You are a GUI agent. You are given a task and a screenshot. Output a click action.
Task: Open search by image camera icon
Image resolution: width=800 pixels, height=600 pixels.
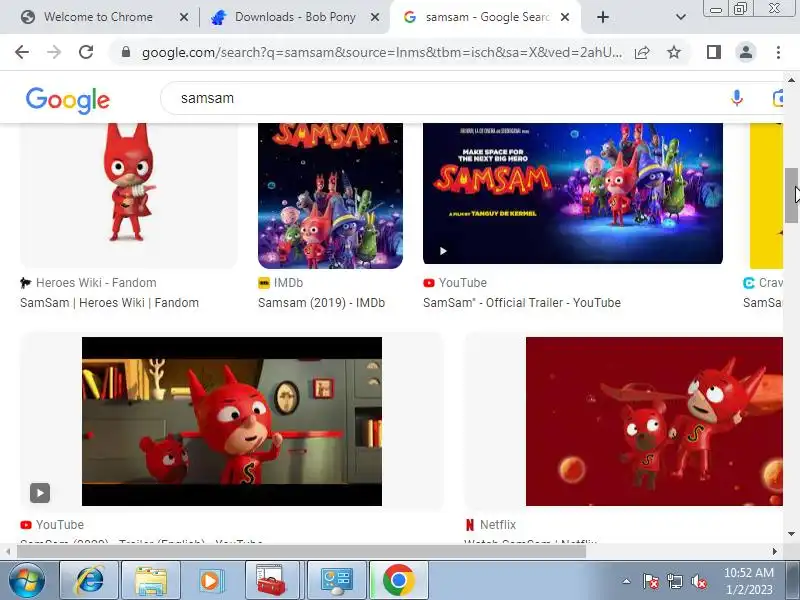coord(778,98)
